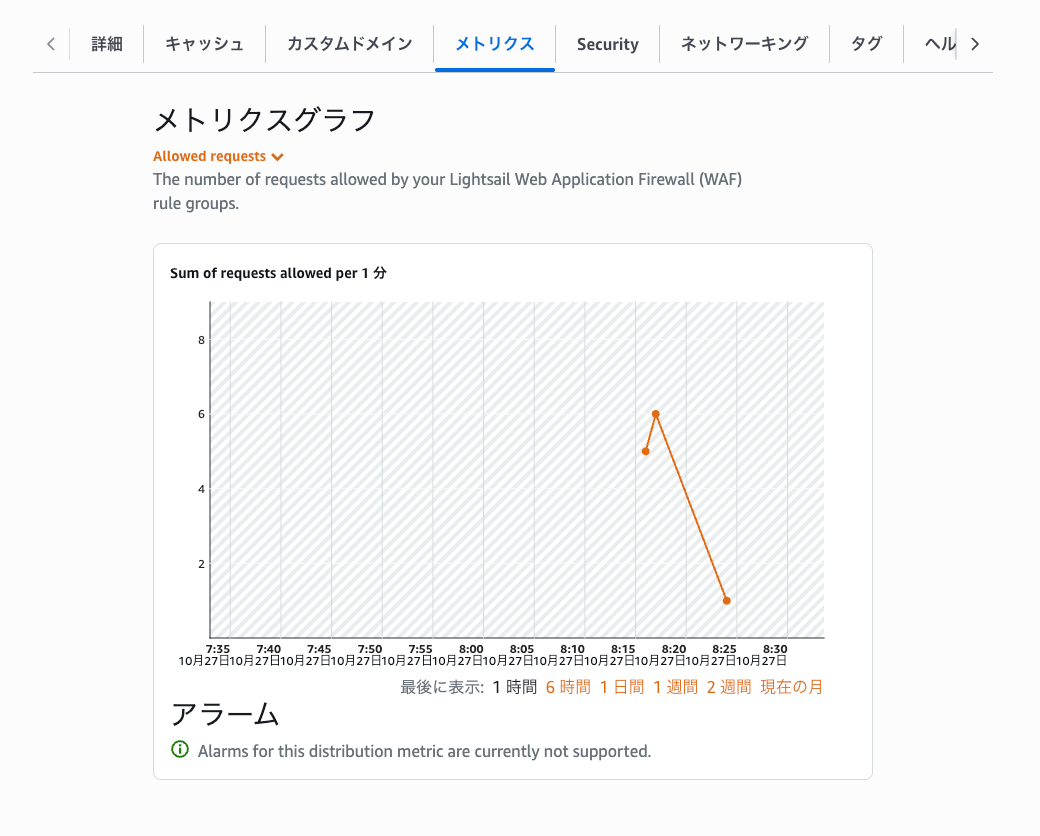Open the カスタムドメイン tab
This screenshot has height=836, width=1040.
tap(350, 44)
